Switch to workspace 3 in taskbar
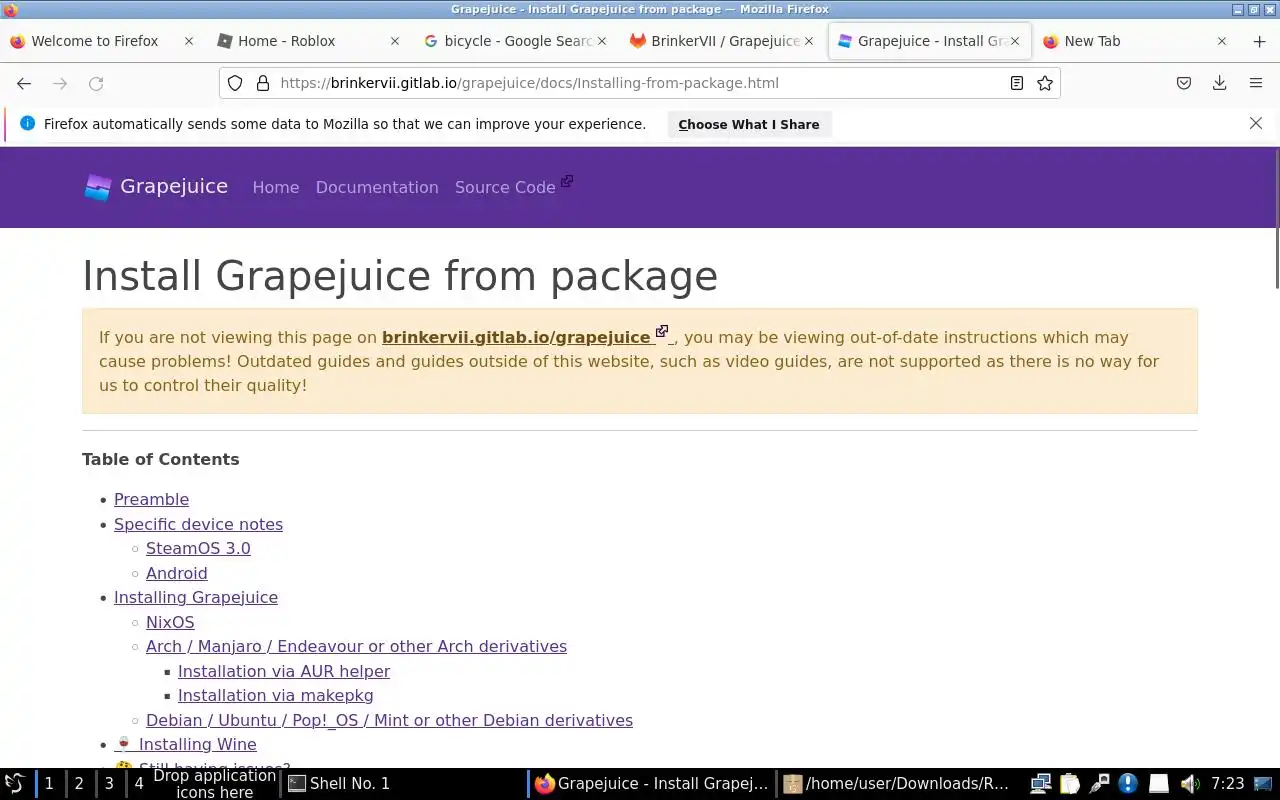Viewport: 1280px width, 800px height. [109, 783]
